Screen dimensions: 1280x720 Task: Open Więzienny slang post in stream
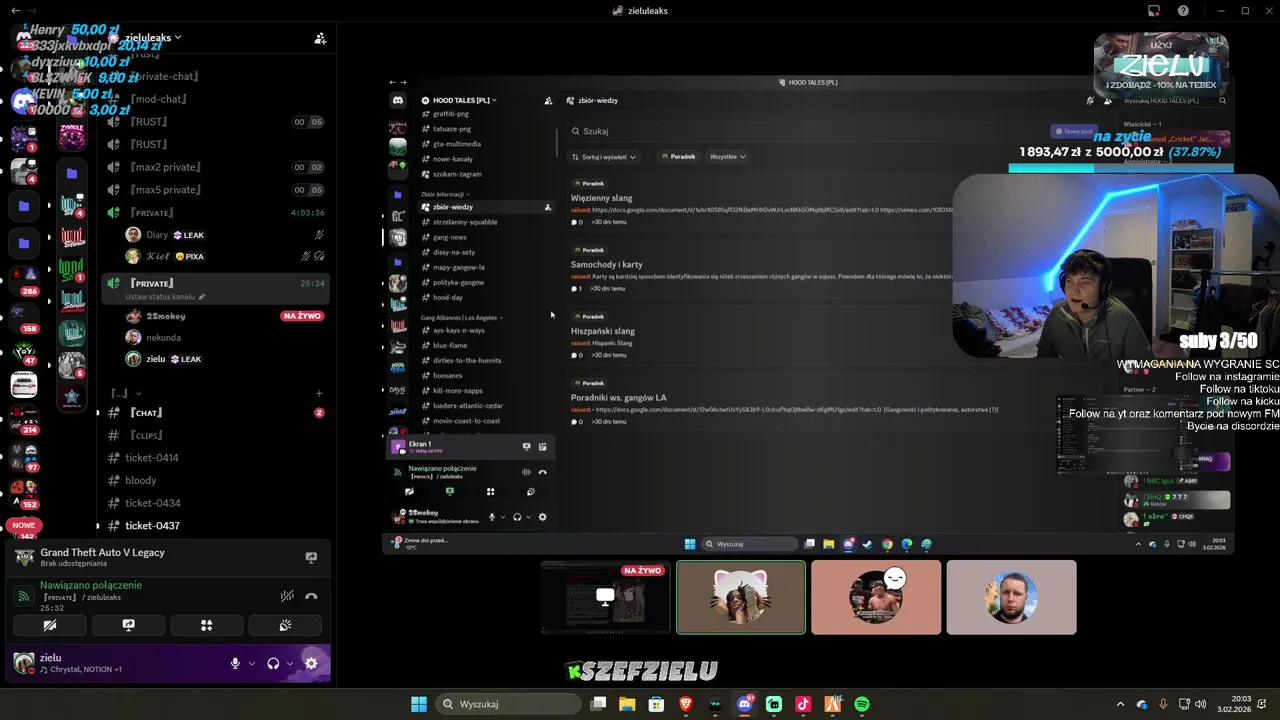click(601, 198)
